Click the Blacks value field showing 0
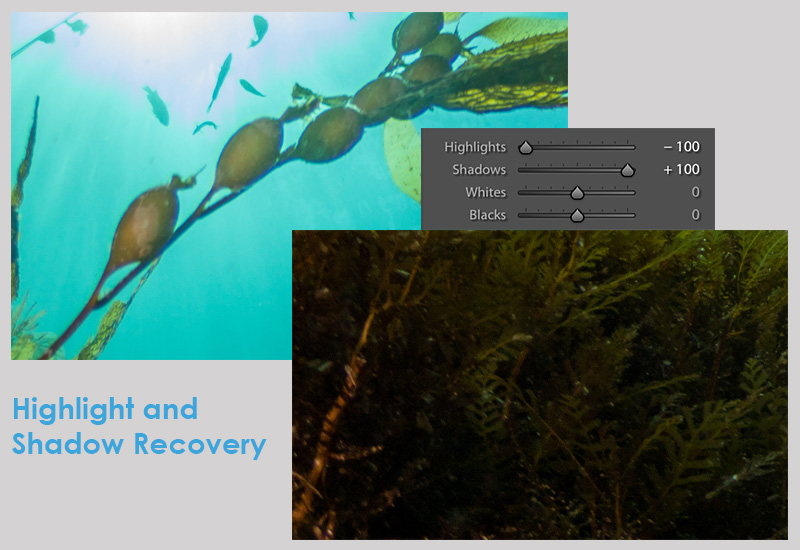Image resolution: width=800 pixels, height=550 pixels. [x=695, y=215]
